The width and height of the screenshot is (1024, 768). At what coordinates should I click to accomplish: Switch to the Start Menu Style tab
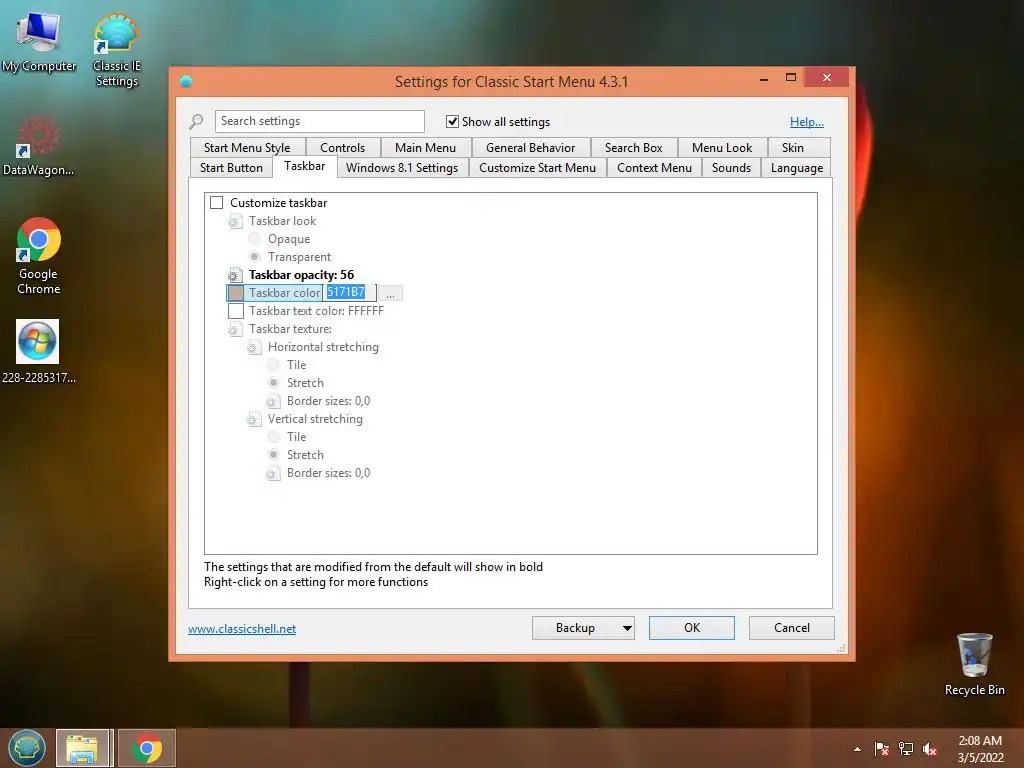coord(247,148)
